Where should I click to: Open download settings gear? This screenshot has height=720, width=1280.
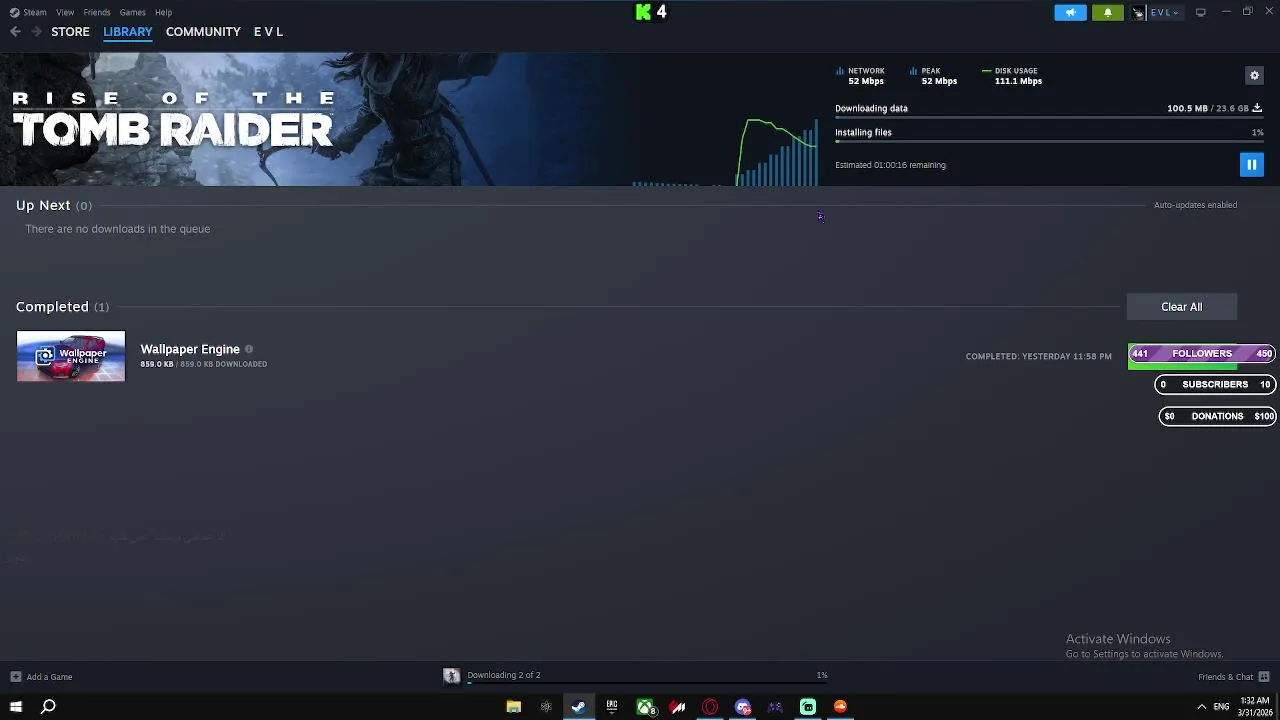(x=1254, y=75)
